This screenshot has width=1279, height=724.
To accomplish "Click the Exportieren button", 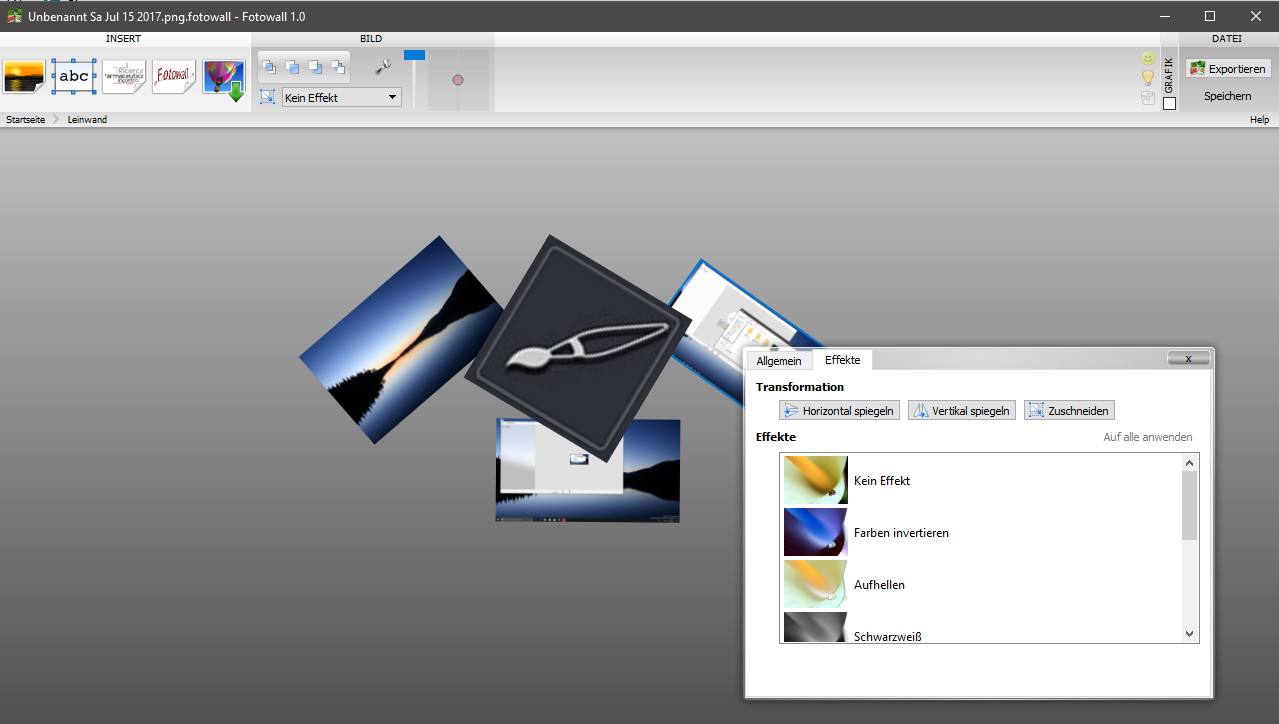I will coord(1228,69).
